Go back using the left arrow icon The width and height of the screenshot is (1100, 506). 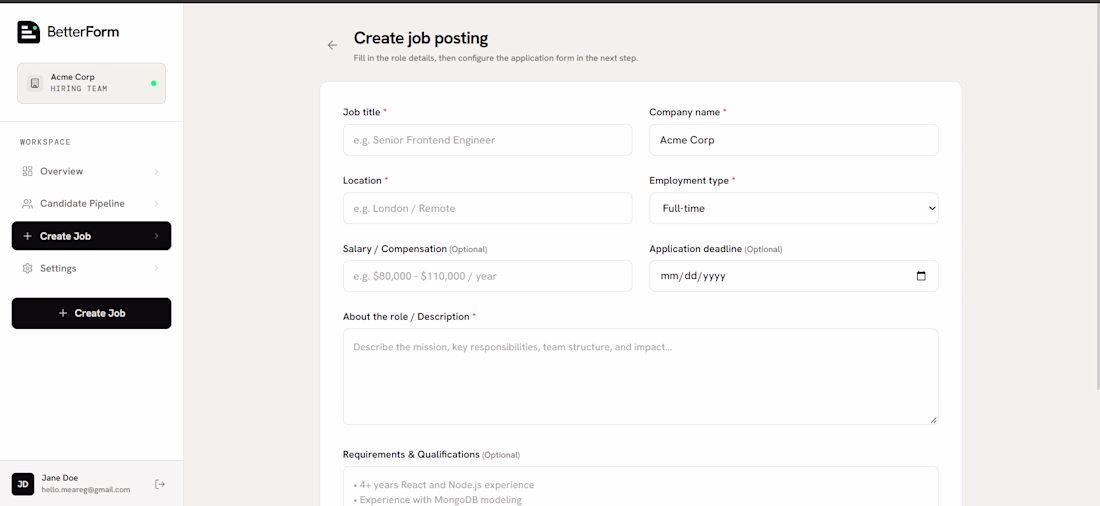click(x=333, y=45)
